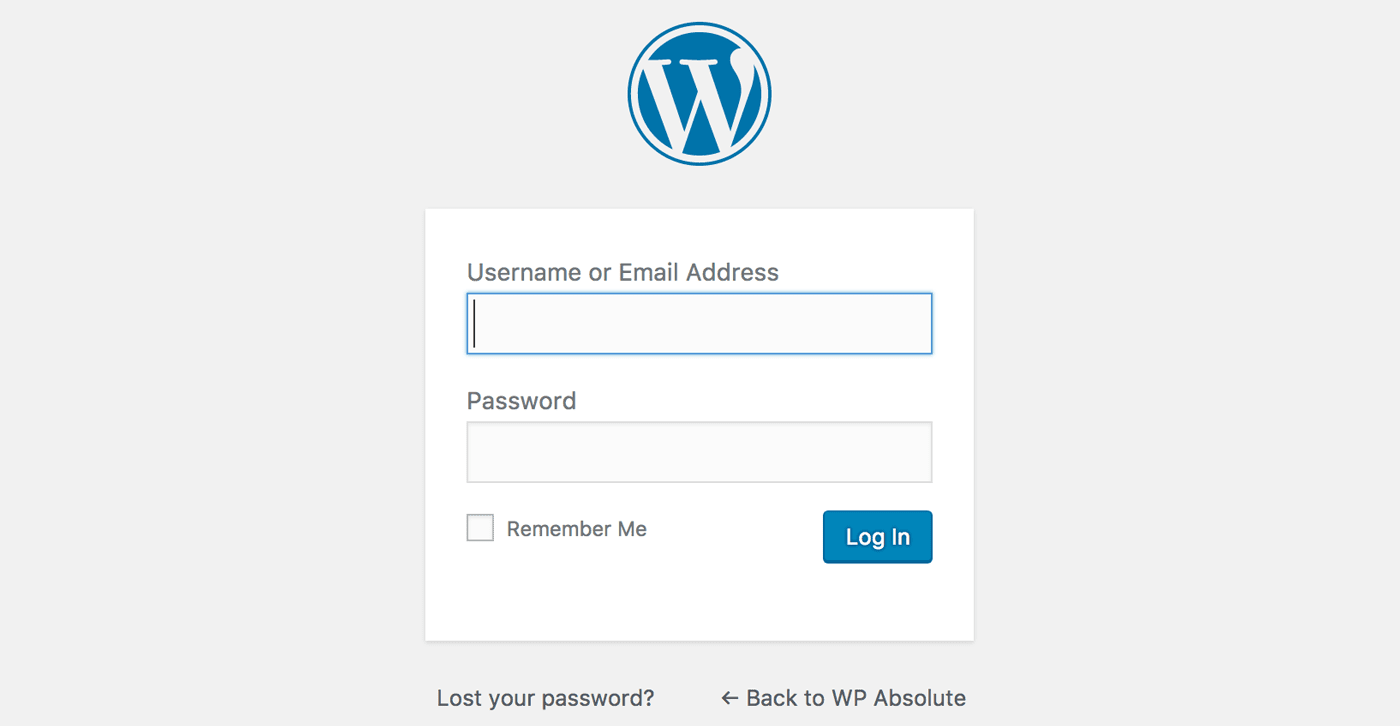Click the Password label text

[x=521, y=401]
